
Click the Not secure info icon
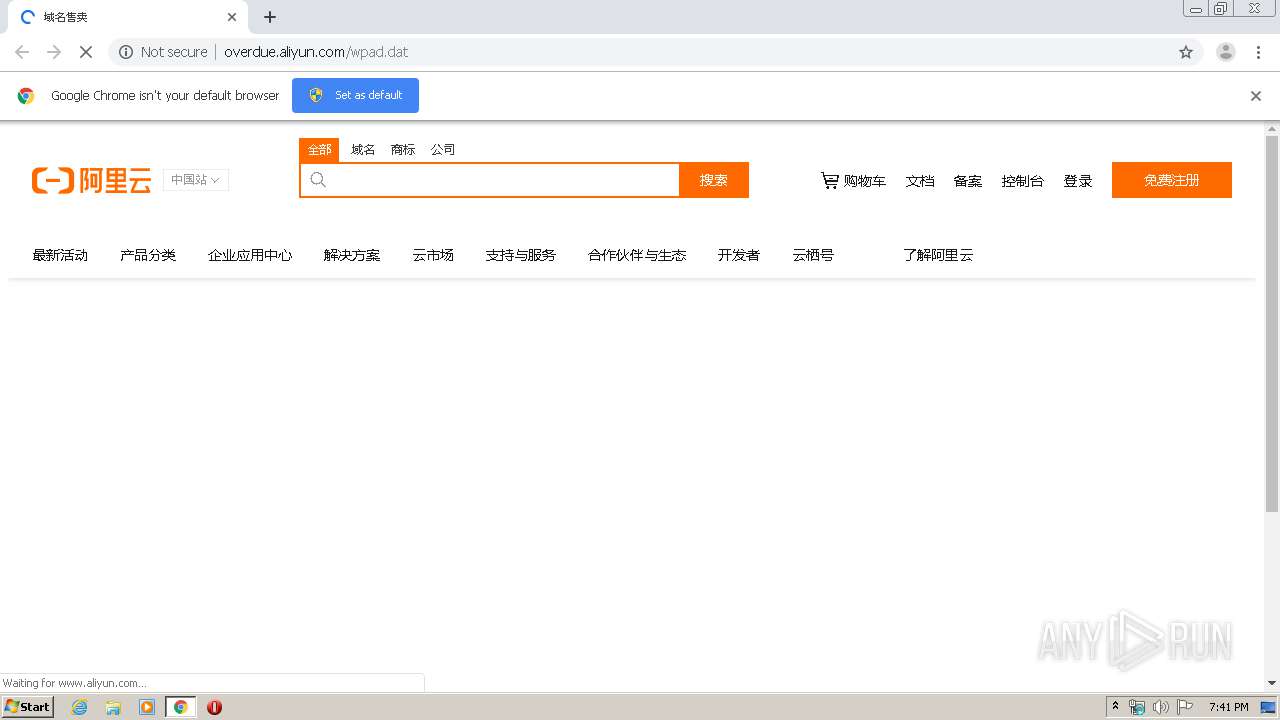tap(126, 52)
